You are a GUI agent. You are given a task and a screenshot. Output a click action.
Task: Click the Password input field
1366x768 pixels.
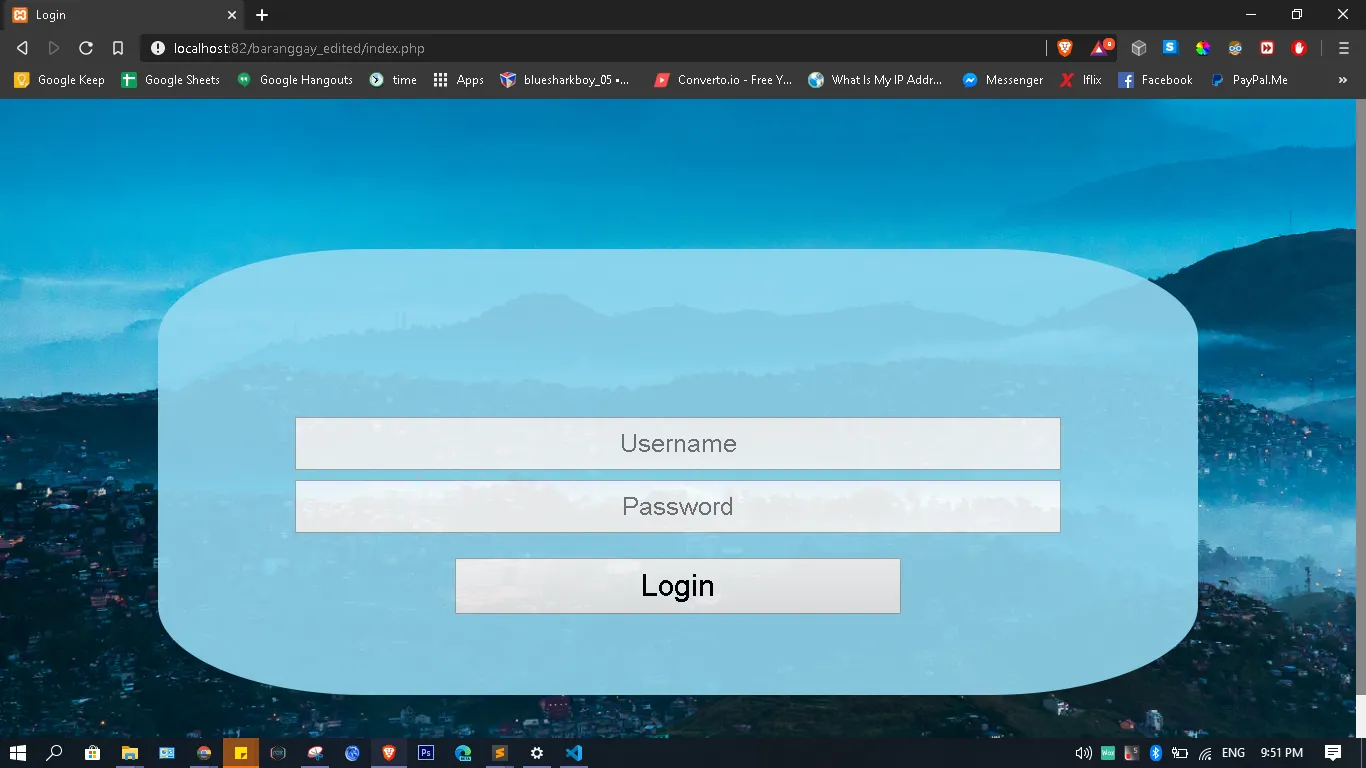[x=677, y=507]
